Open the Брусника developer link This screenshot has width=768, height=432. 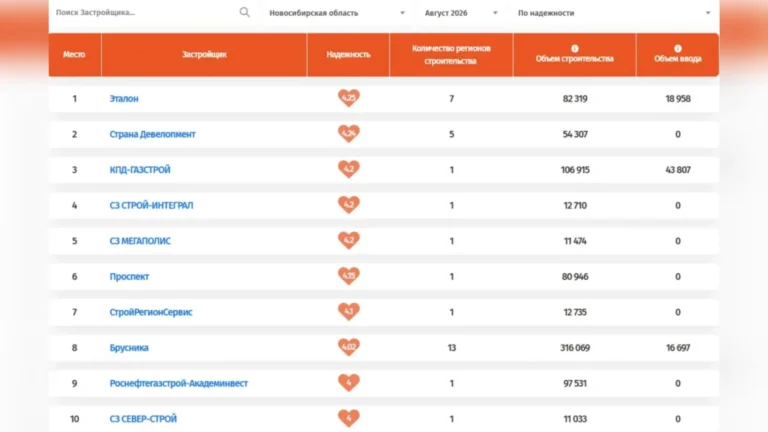(x=129, y=348)
